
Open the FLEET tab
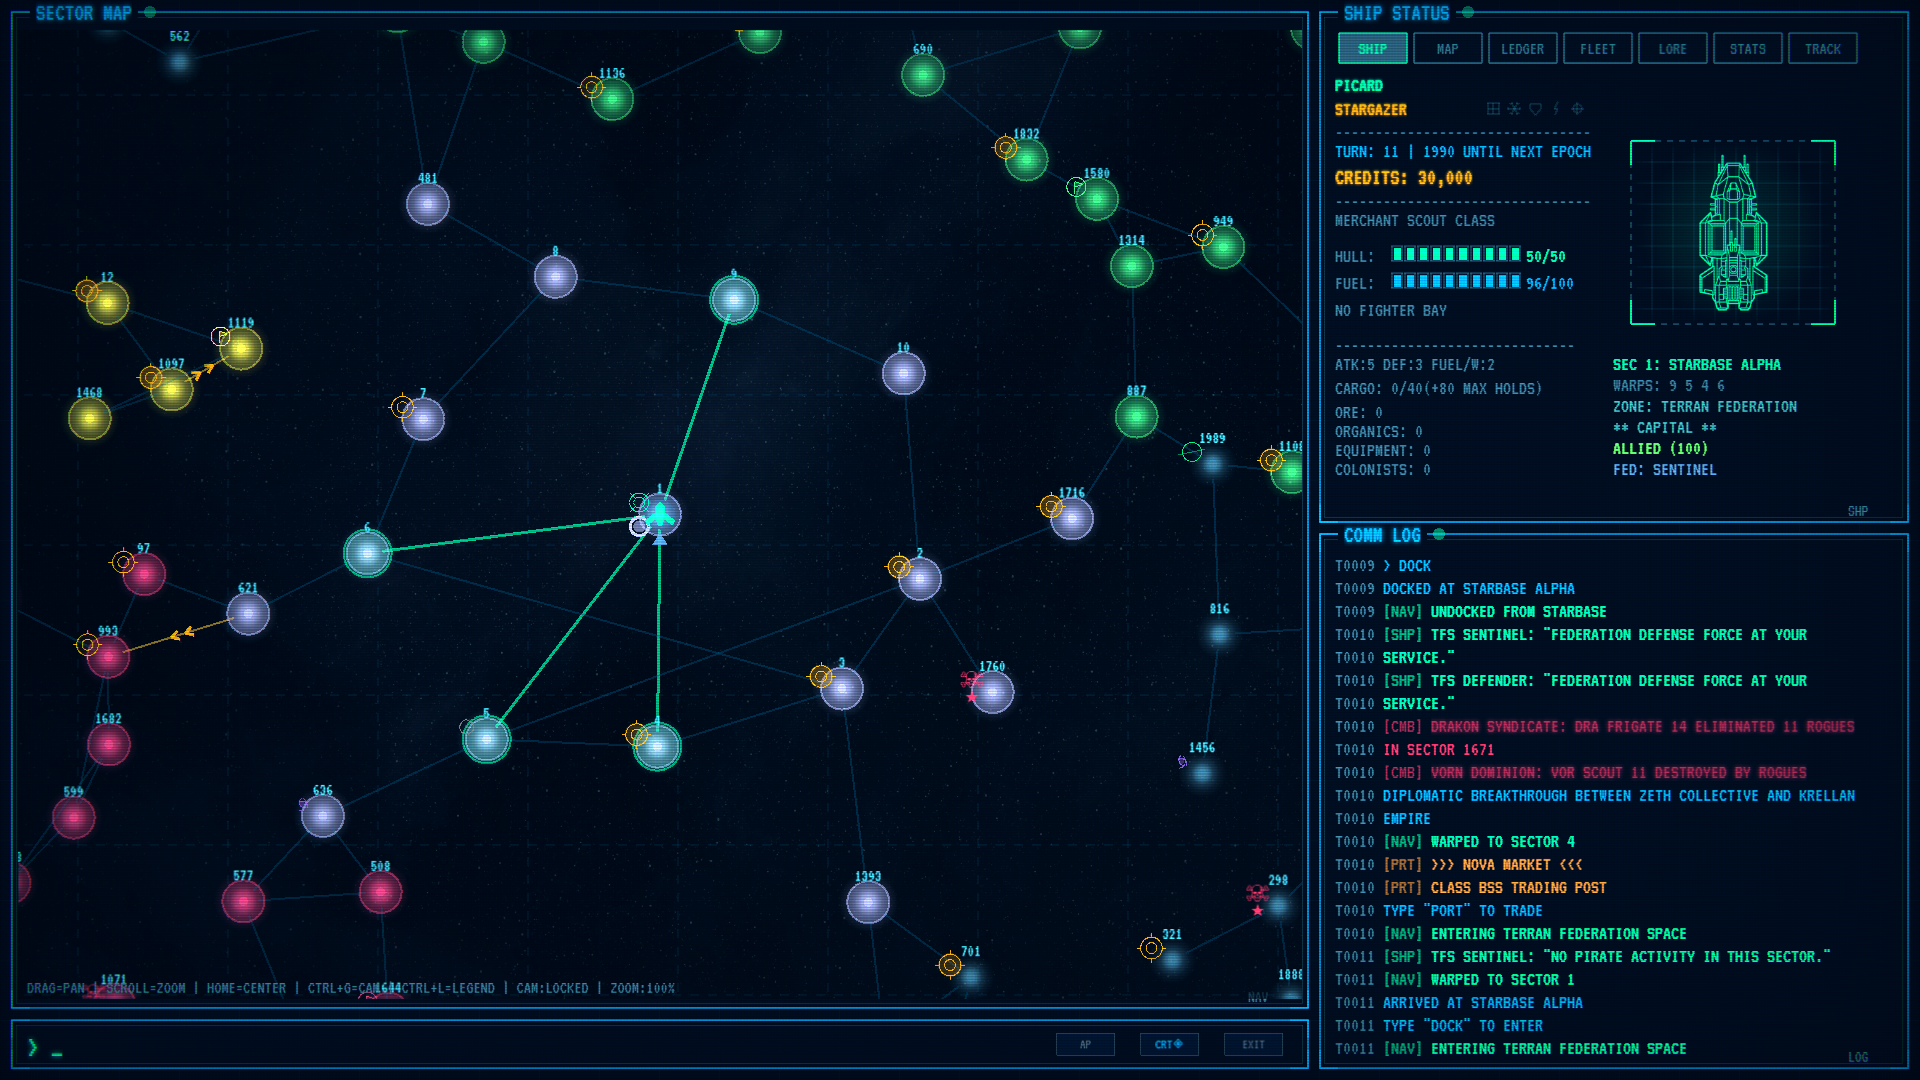(1597, 48)
